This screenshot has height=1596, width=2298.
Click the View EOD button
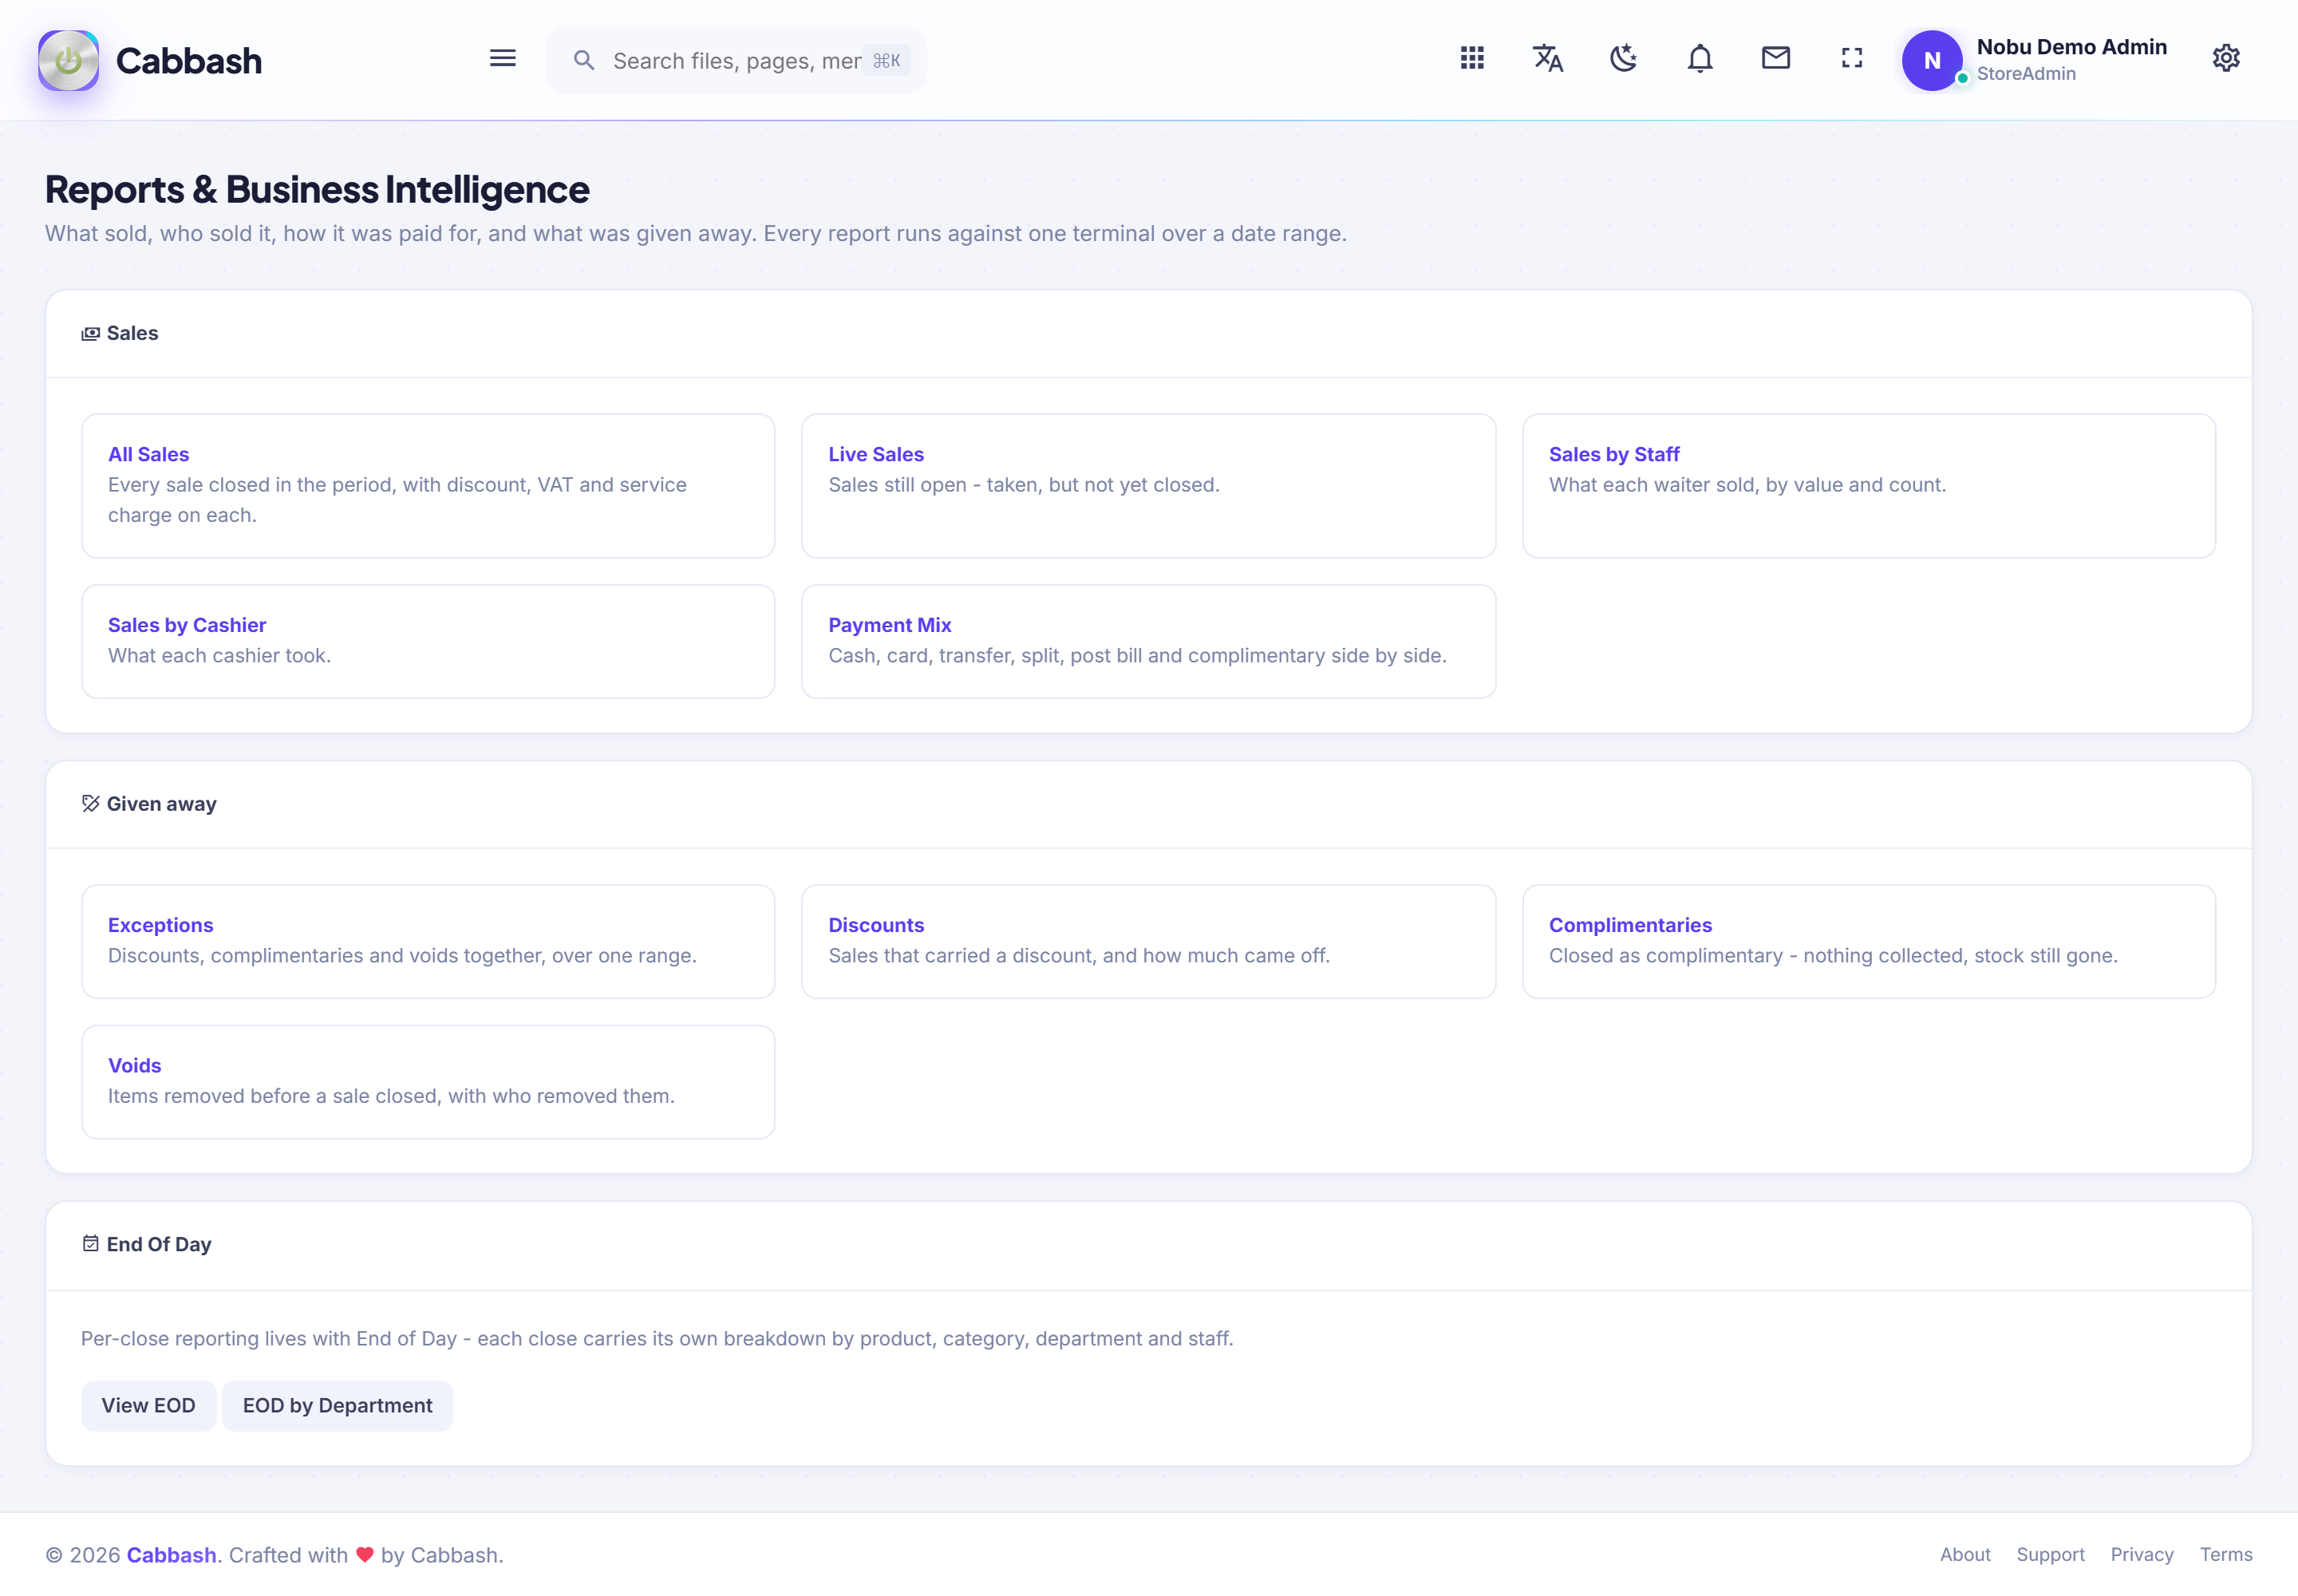[148, 1406]
